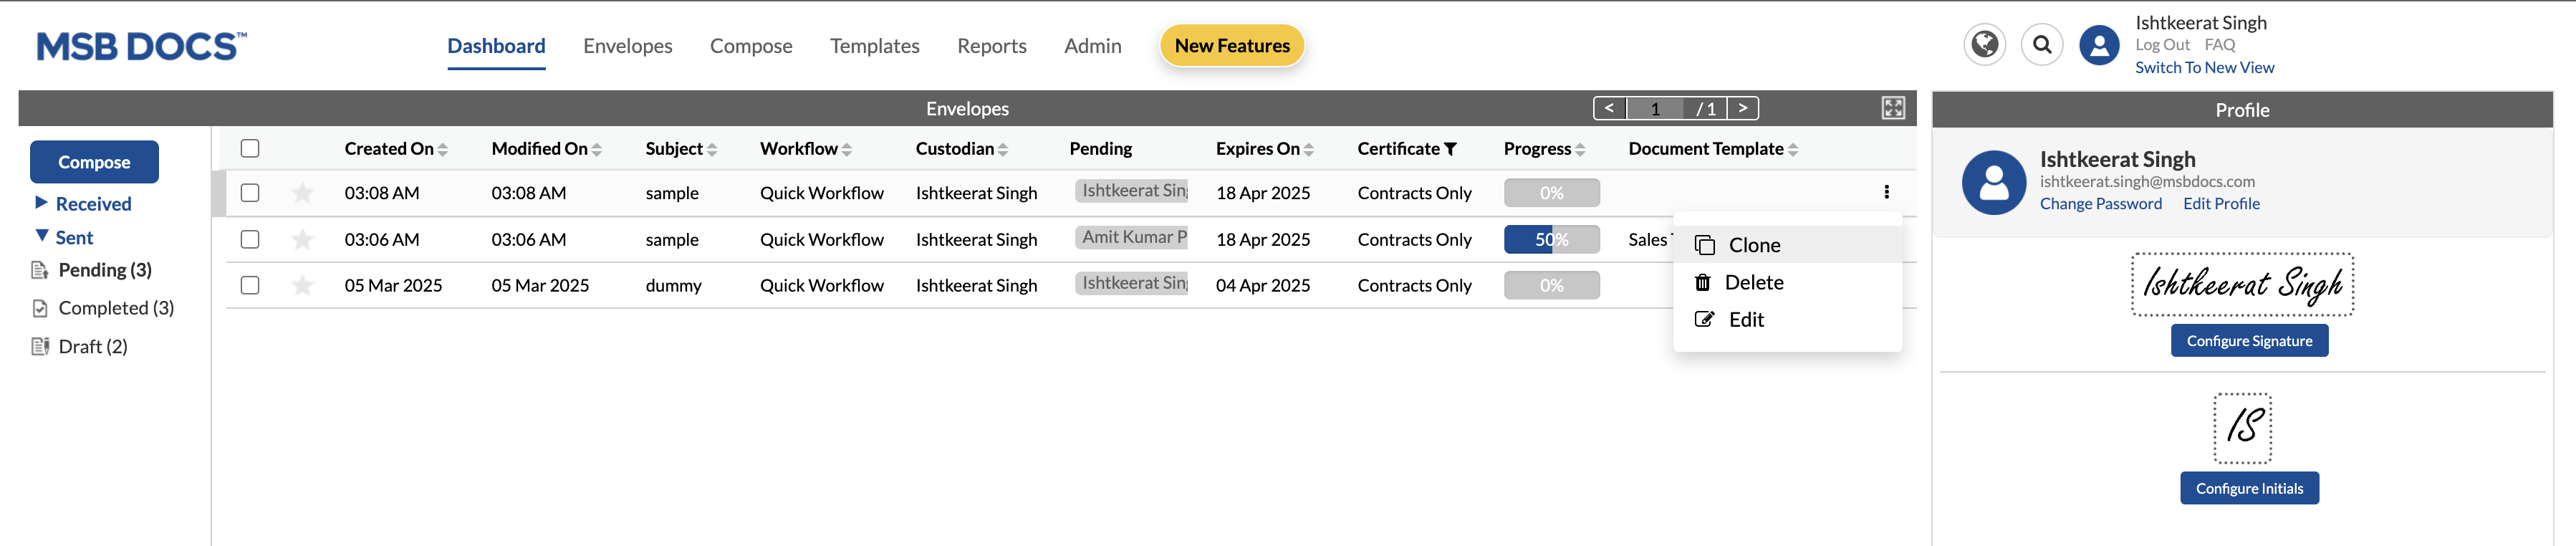
Task: Click the user avatar icon in header
Action: [x=2098, y=45]
